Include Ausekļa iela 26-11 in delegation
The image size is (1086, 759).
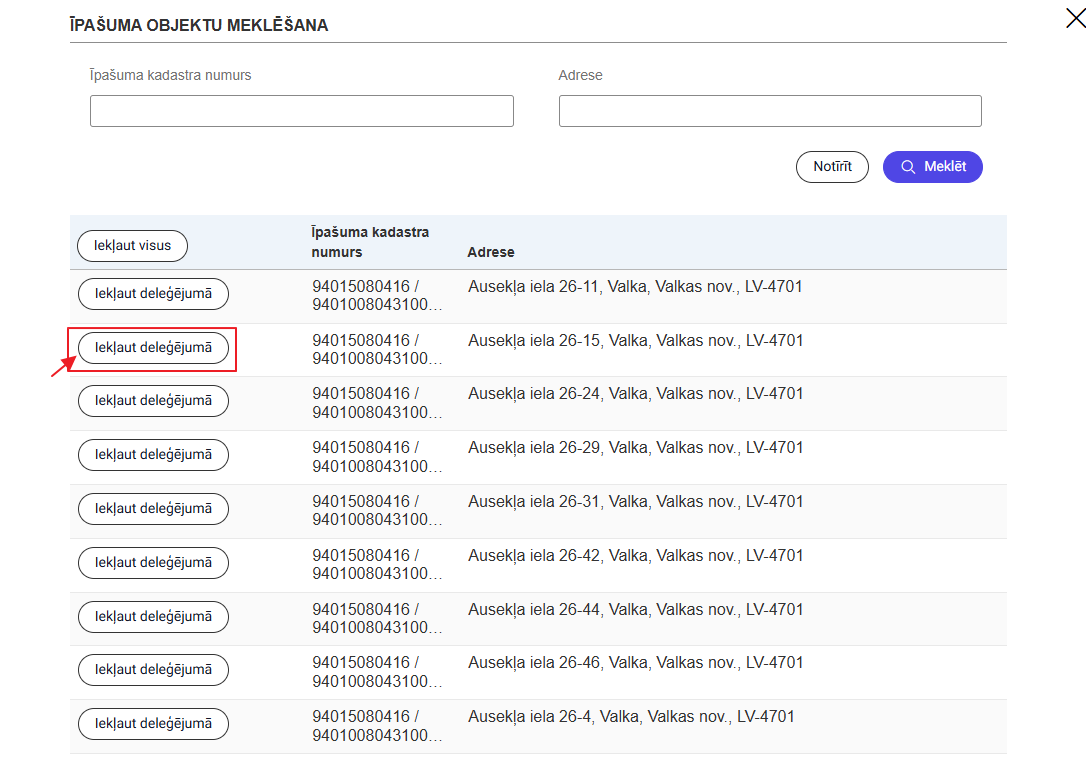pyautogui.click(x=153, y=294)
